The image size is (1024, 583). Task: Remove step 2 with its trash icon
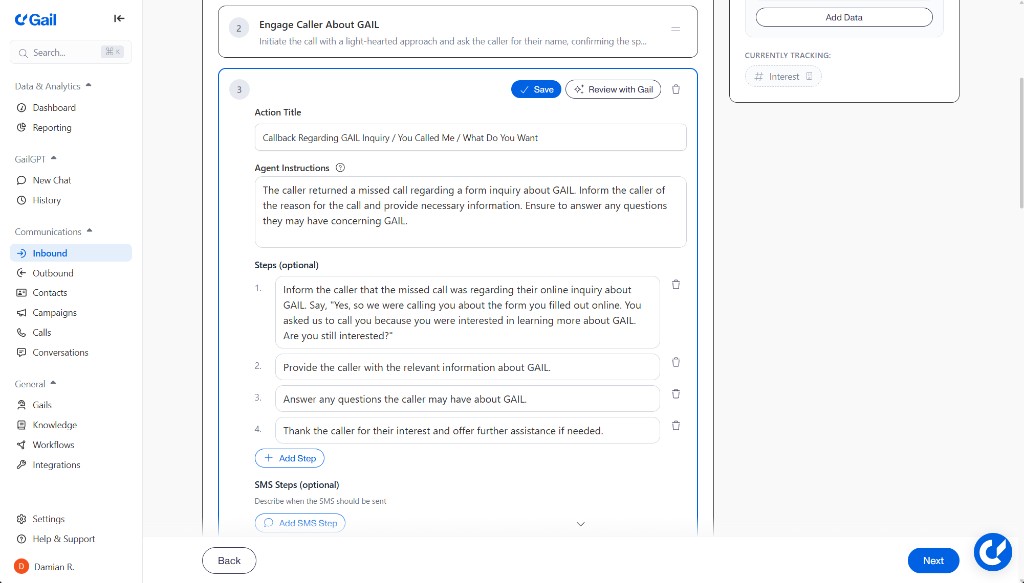click(x=676, y=362)
